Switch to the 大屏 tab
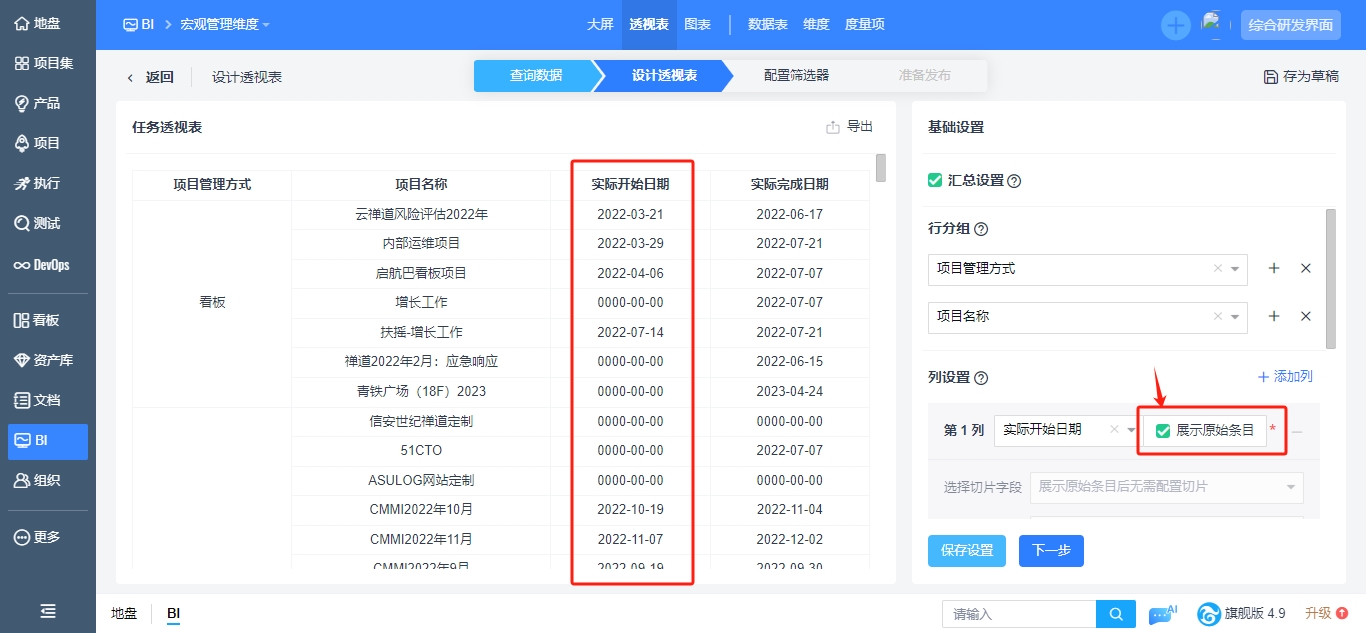 coord(600,25)
